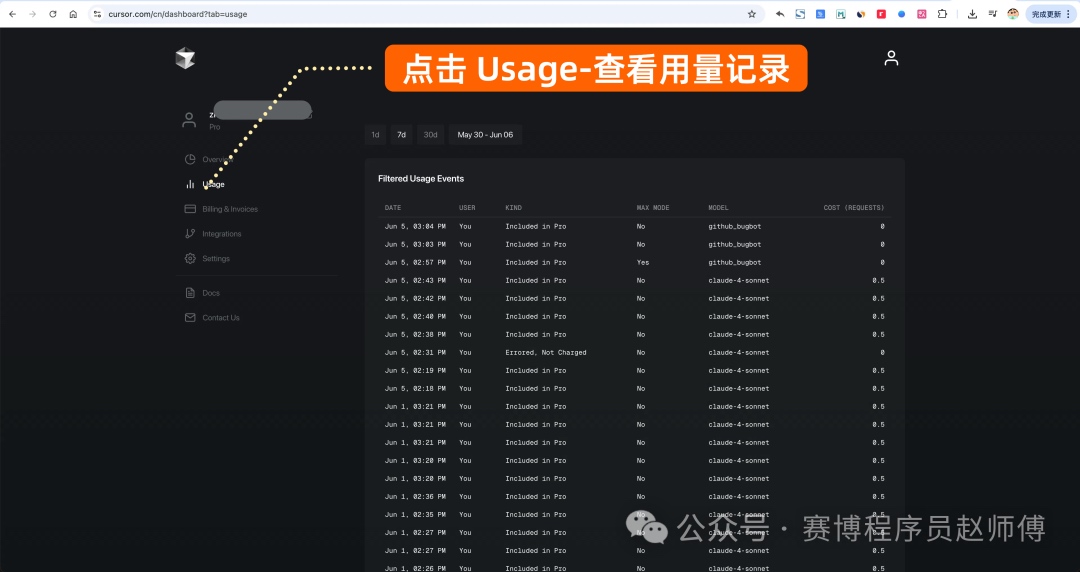Bookmark this page with the star icon
The image size is (1080, 572).
[751, 14]
